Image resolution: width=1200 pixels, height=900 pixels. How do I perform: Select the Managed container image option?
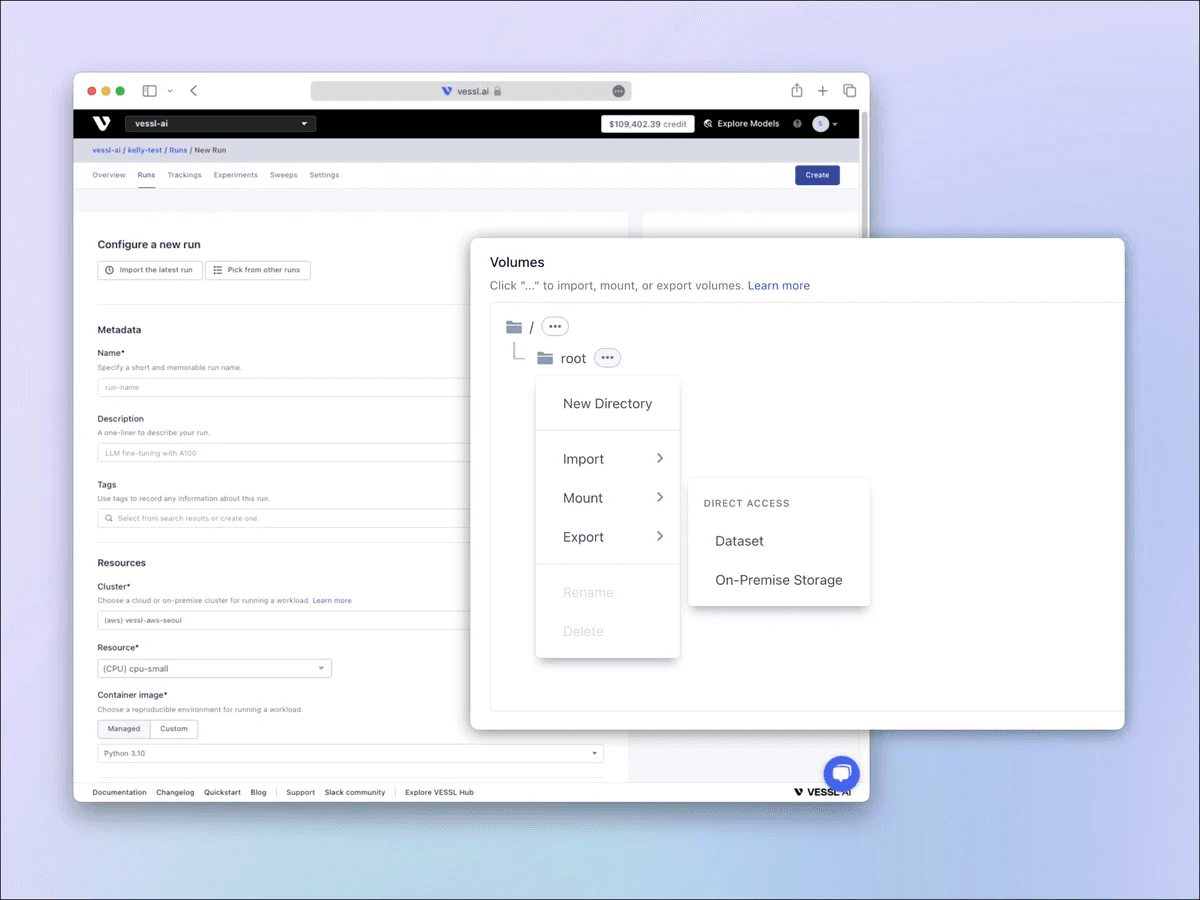click(x=124, y=729)
